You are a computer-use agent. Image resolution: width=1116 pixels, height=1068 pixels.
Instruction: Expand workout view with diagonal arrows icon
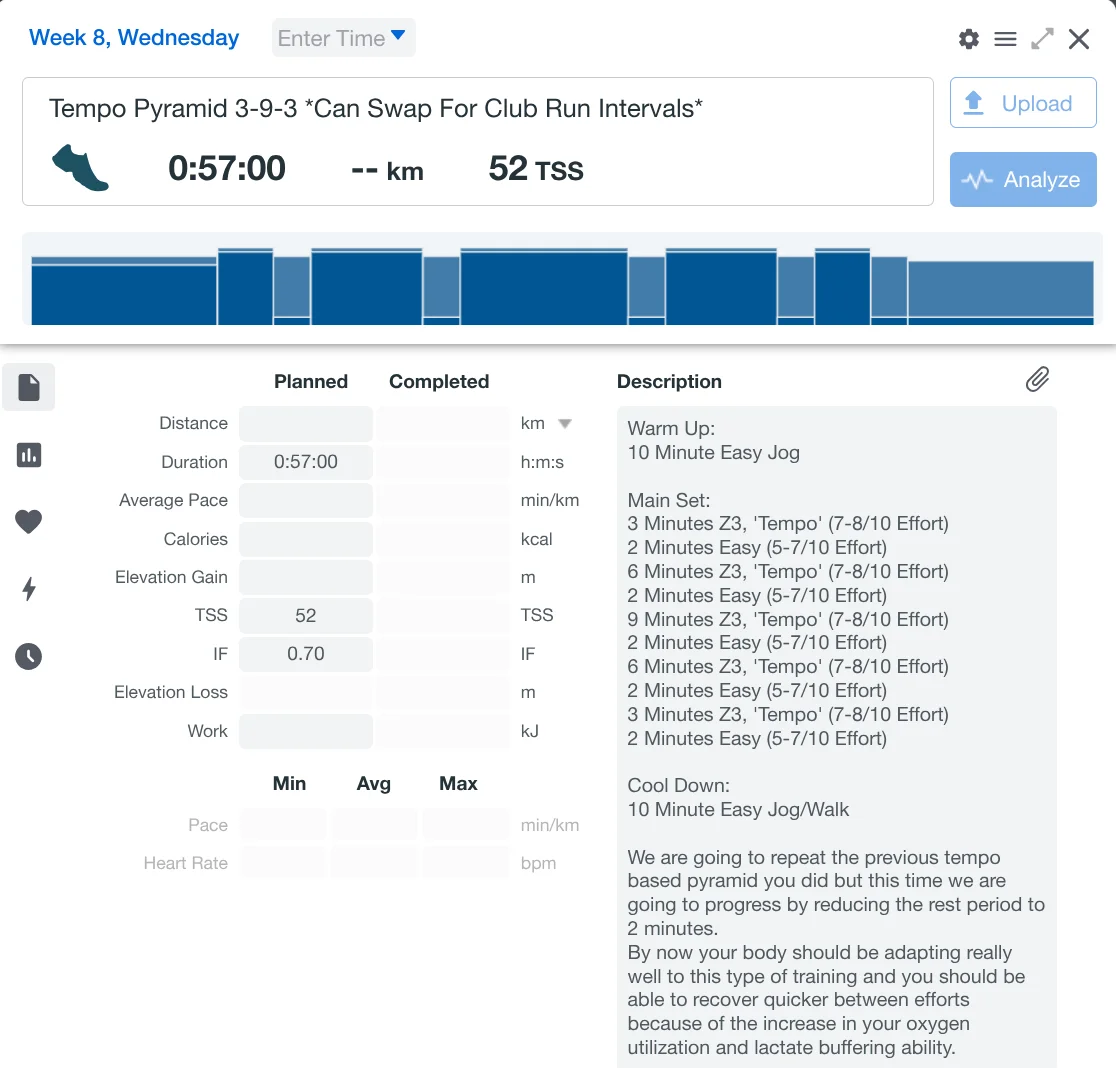click(1042, 39)
